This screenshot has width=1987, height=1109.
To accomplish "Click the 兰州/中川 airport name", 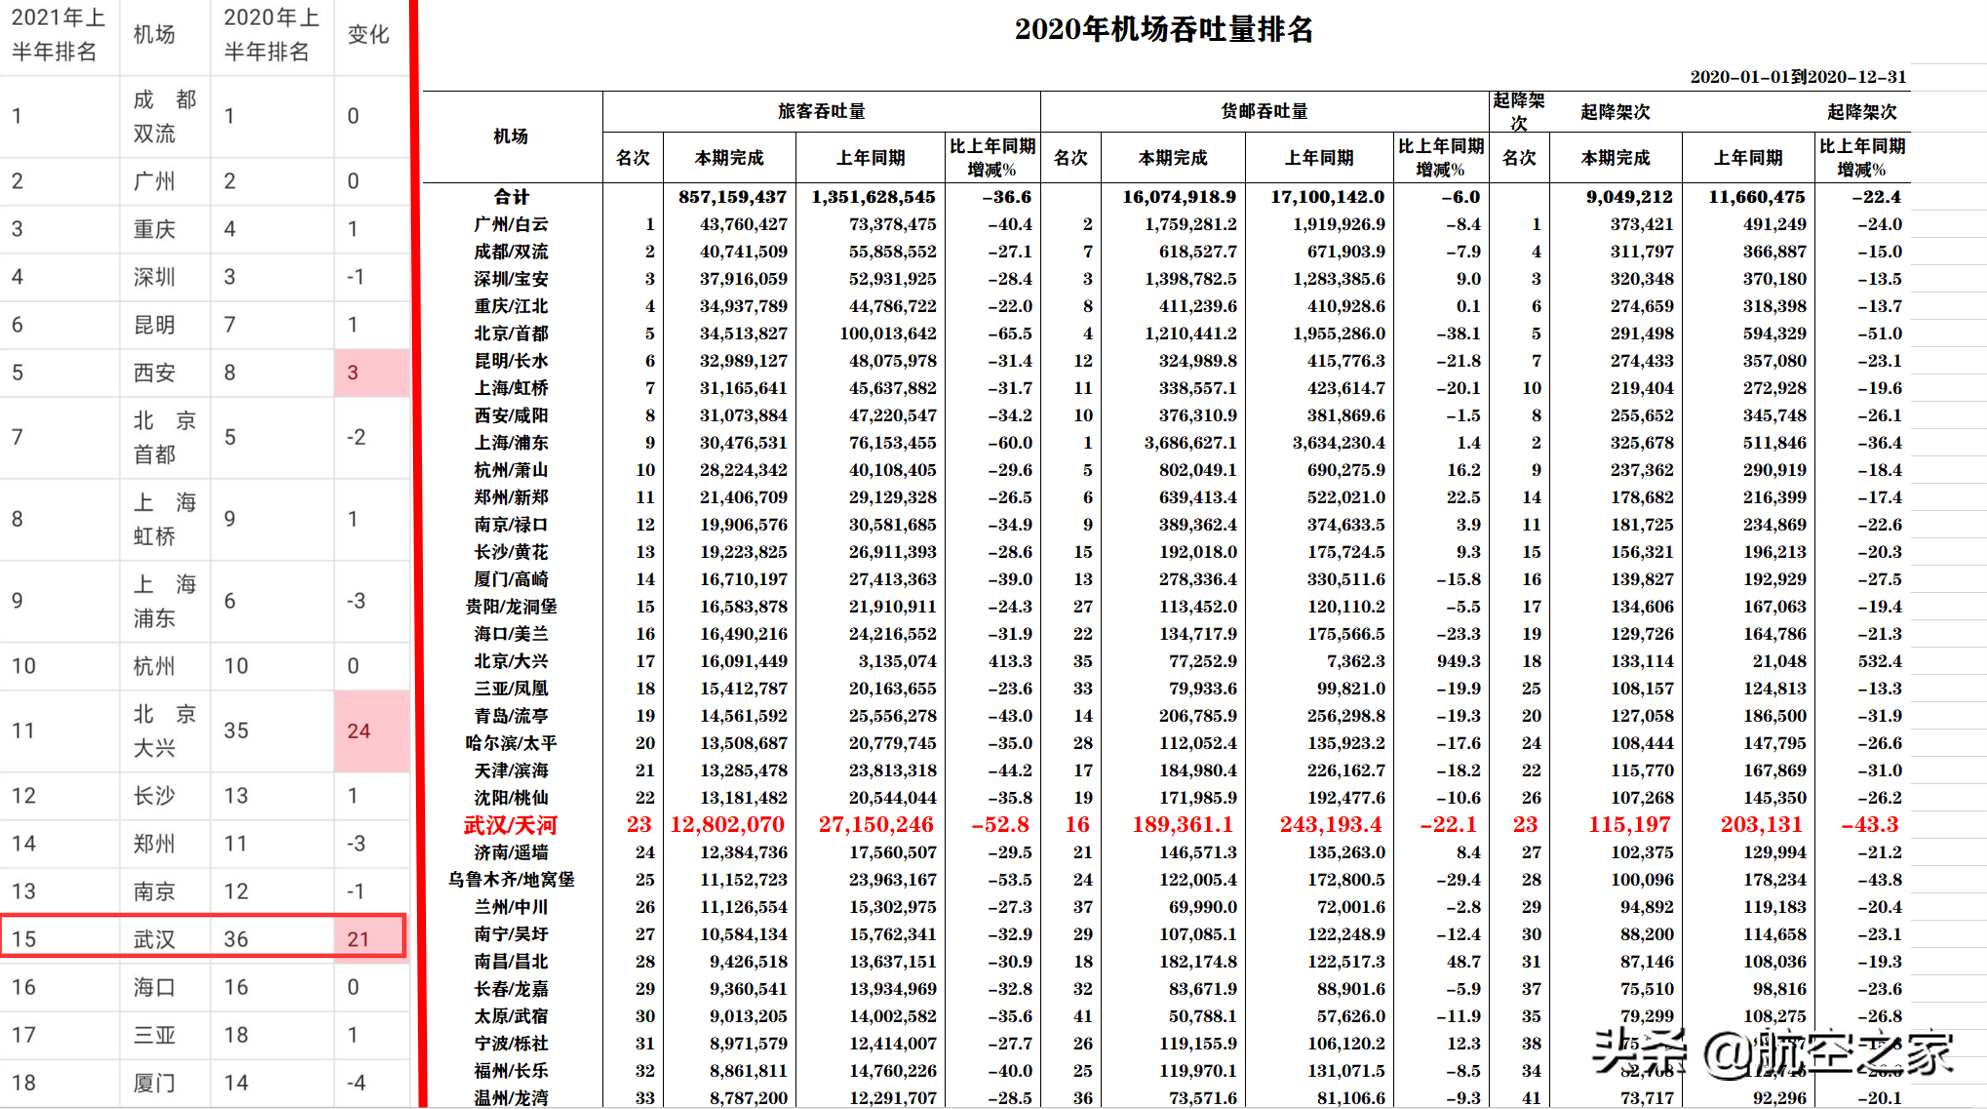I will point(511,907).
